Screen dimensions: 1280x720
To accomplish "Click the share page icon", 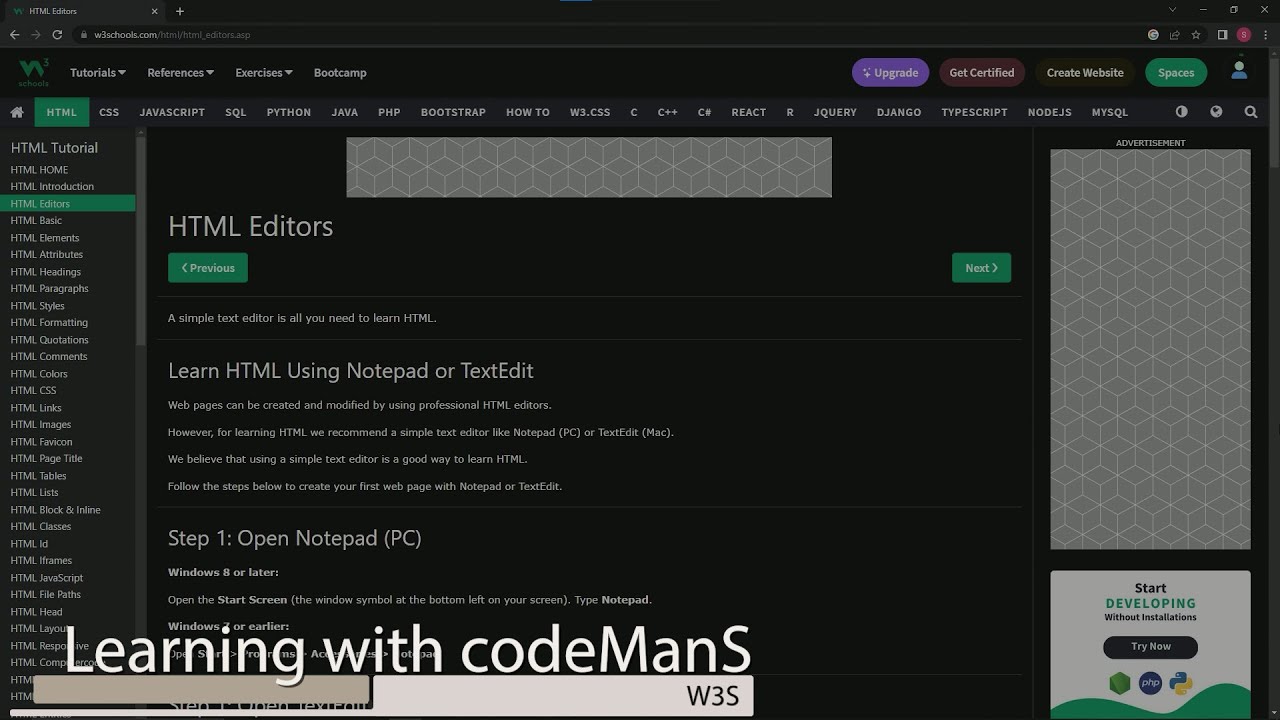I will (1175, 34).
